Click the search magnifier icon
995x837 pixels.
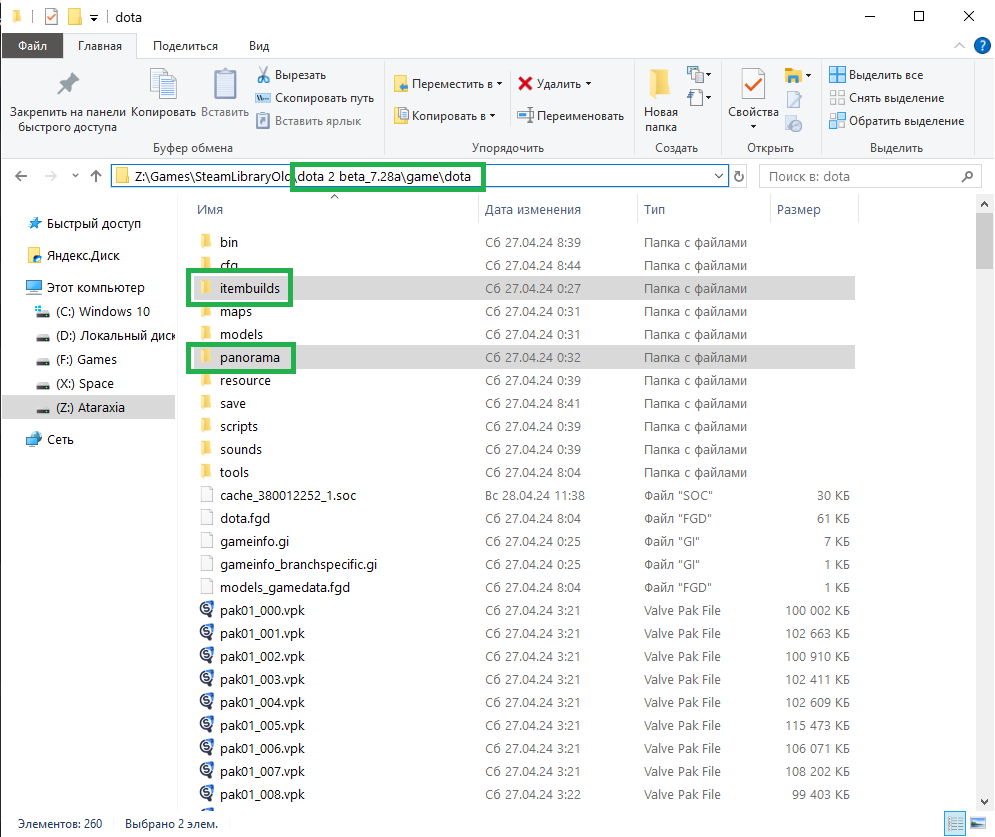click(967, 176)
